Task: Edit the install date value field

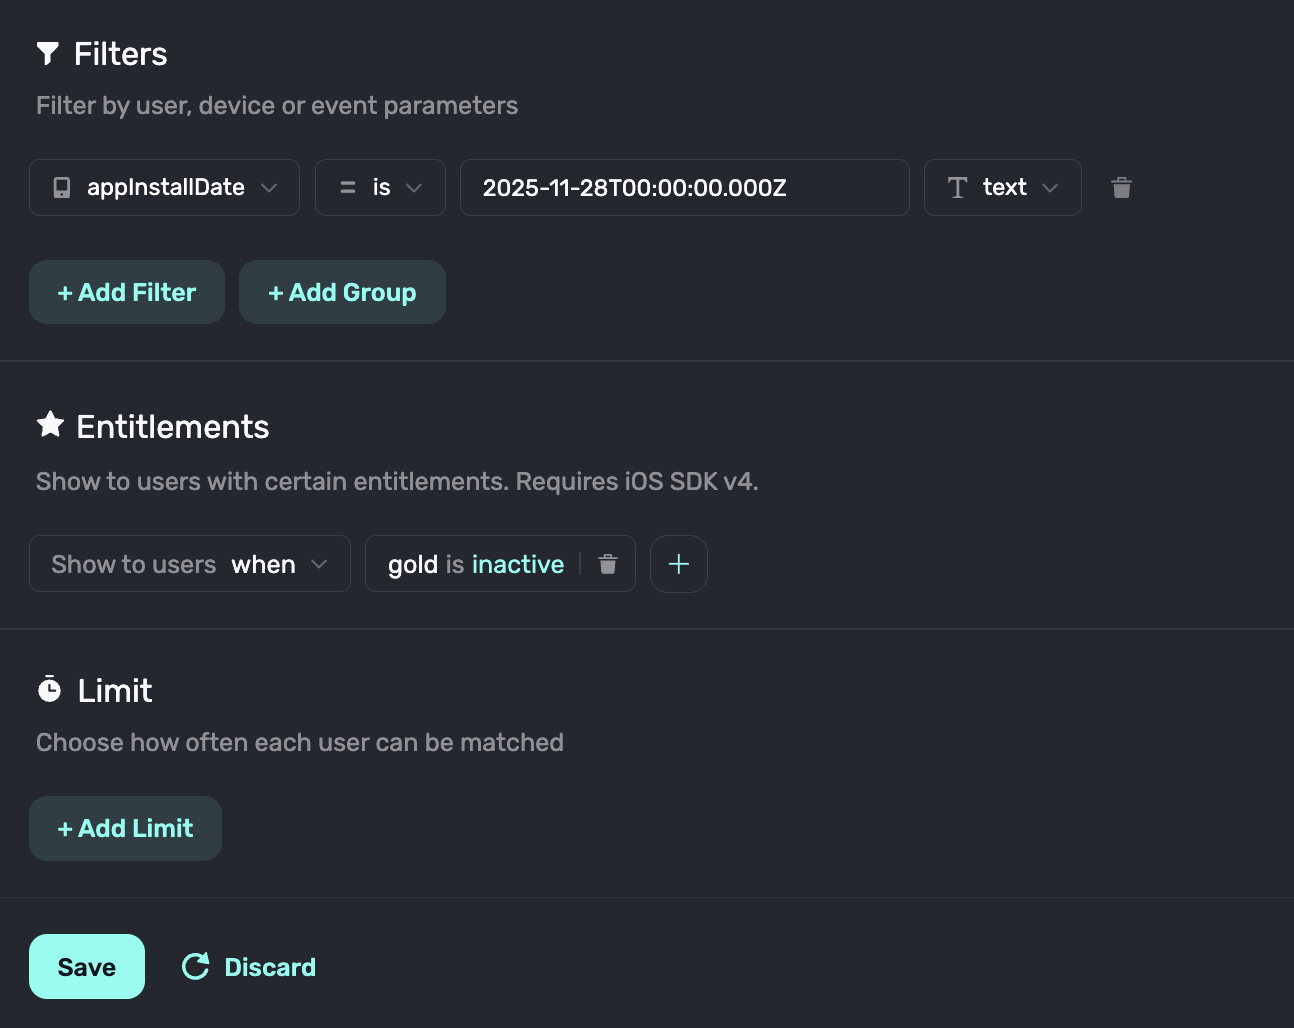Action: coord(684,188)
